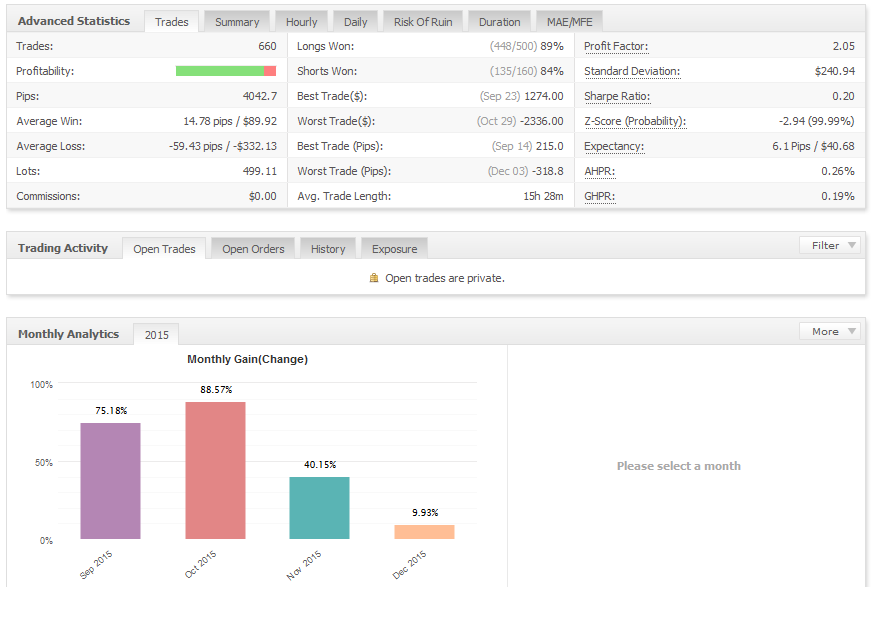Click the AHPR value 0.26%
Screen dimensions: 877x617
pyautogui.click(x=838, y=171)
